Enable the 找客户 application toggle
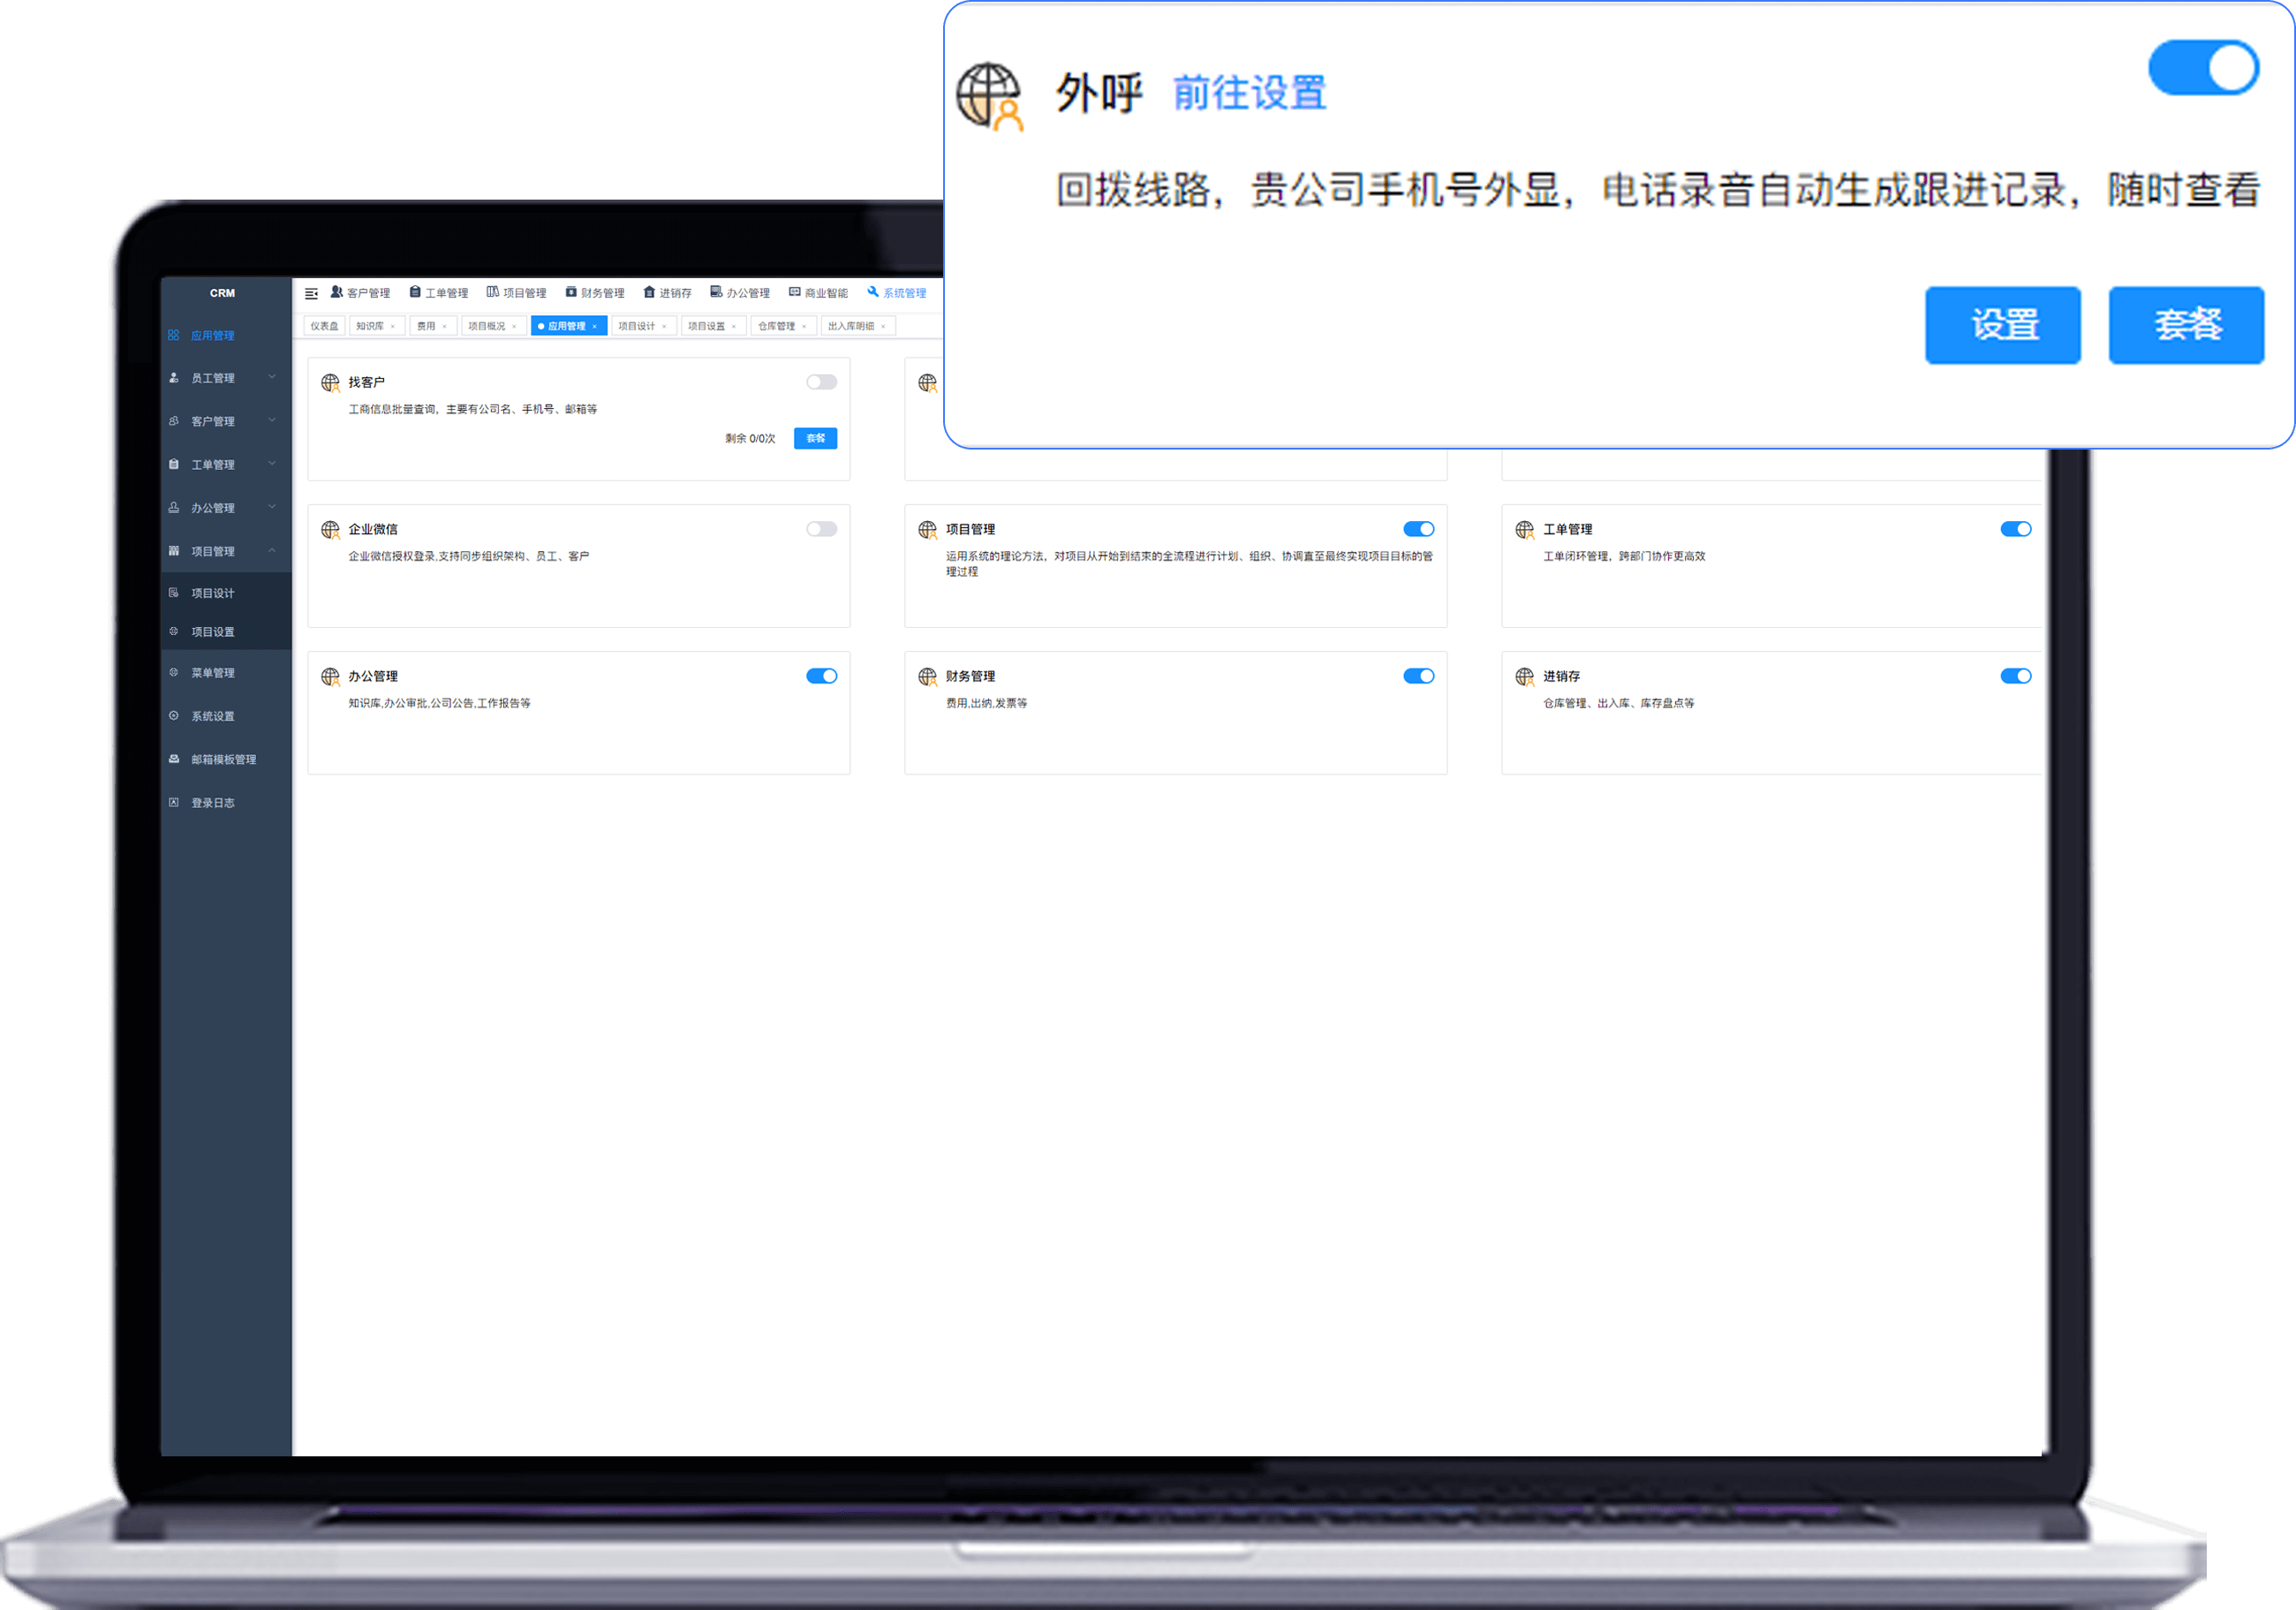This screenshot has width=2296, height=1610. point(821,382)
